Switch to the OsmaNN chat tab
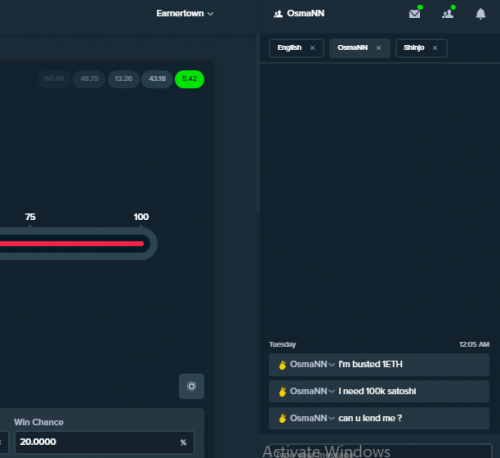The width and height of the screenshot is (500, 458). click(x=352, y=48)
